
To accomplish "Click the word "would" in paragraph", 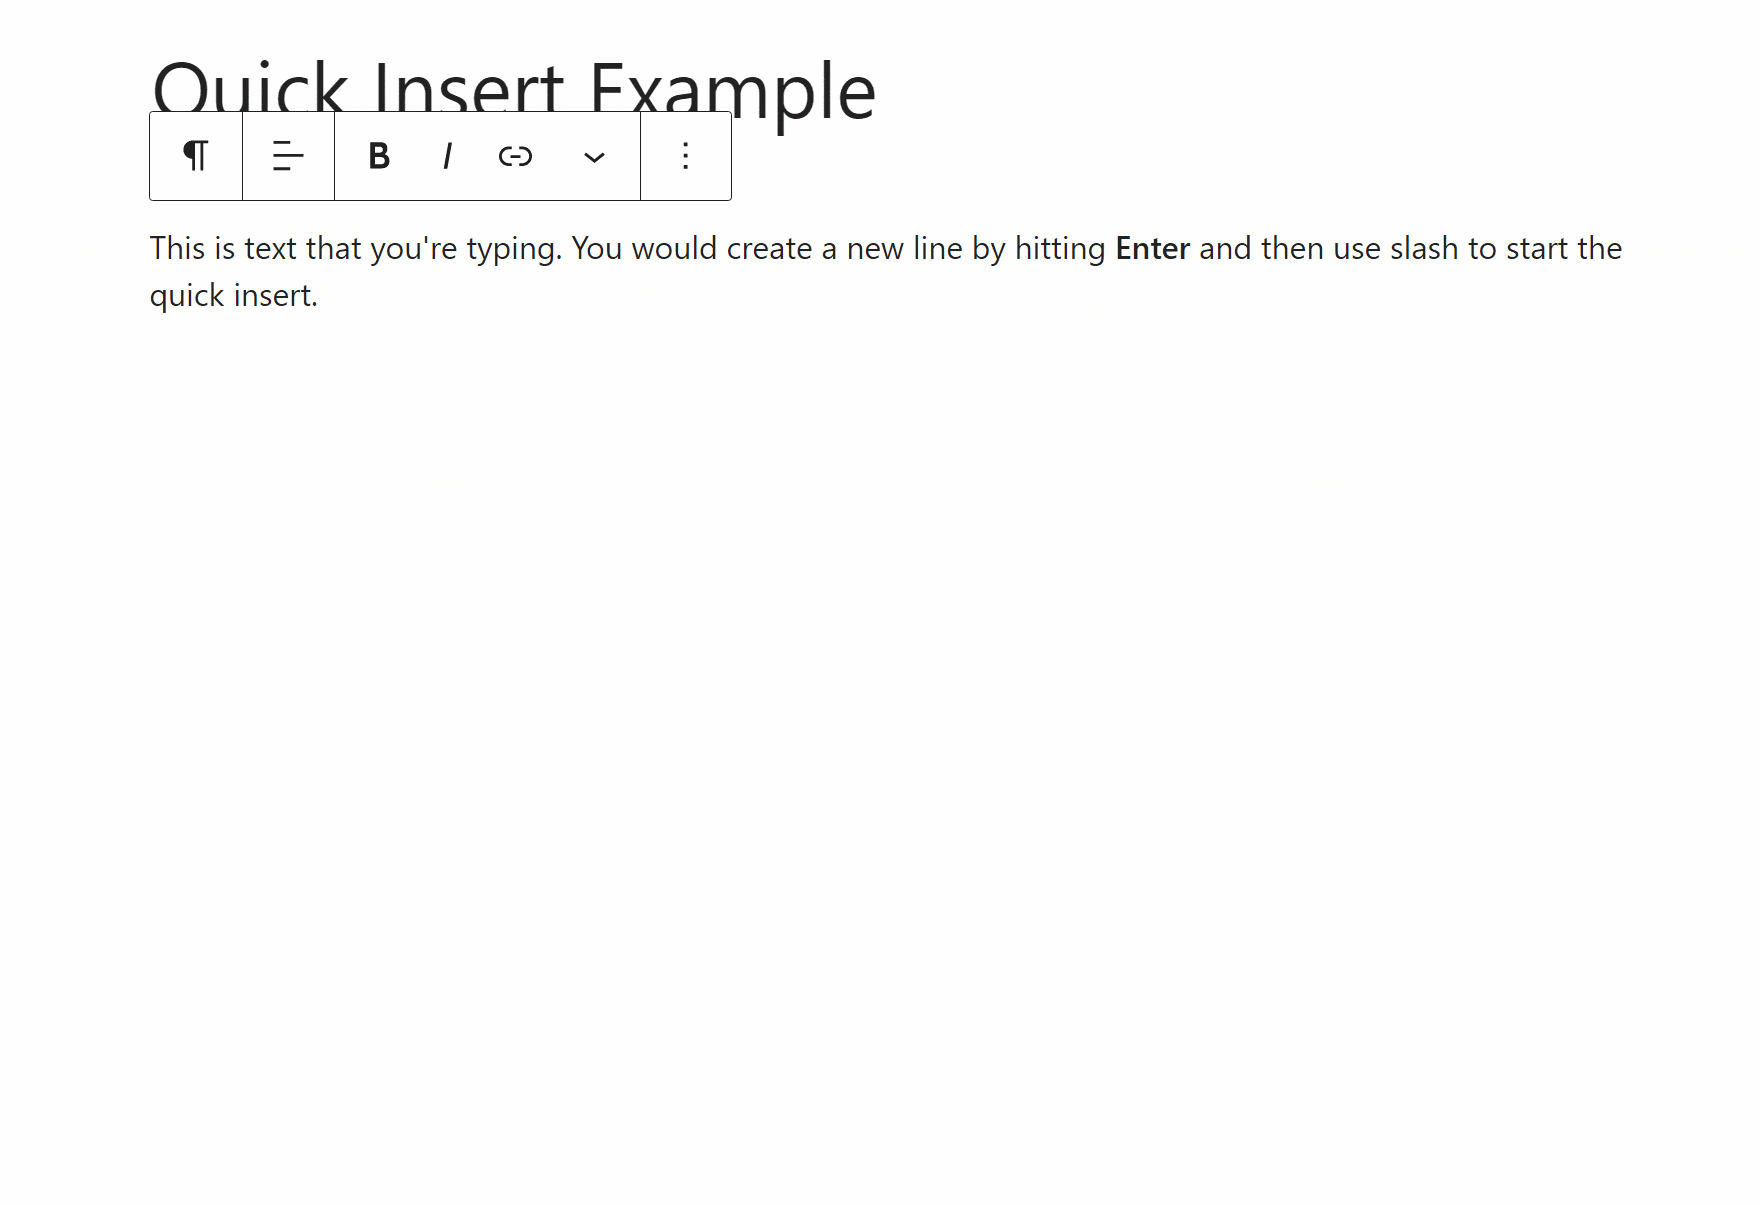I will click(x=674, y=248).
